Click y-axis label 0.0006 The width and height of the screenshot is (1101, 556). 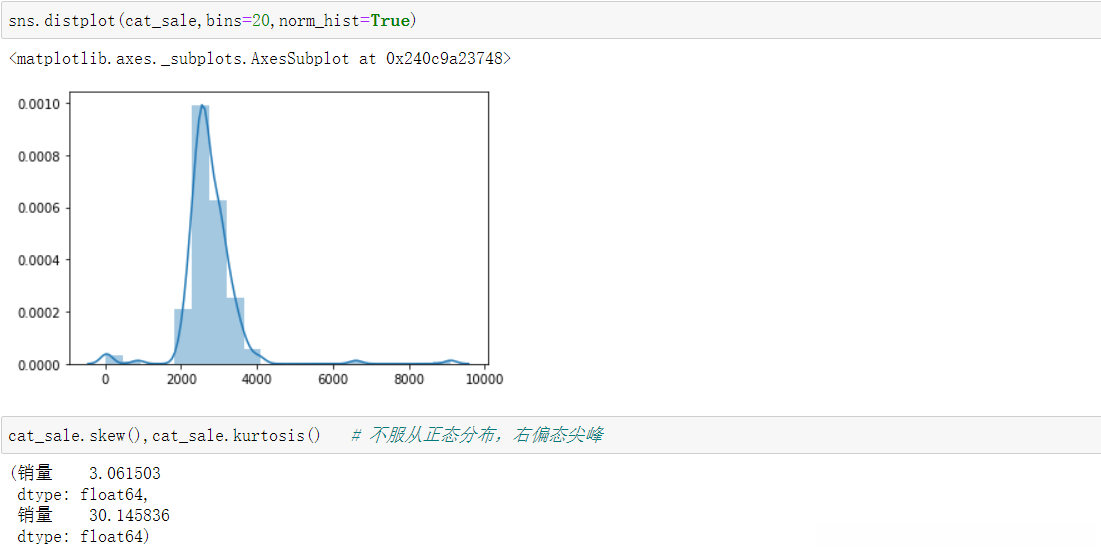[x=39, y=208]
